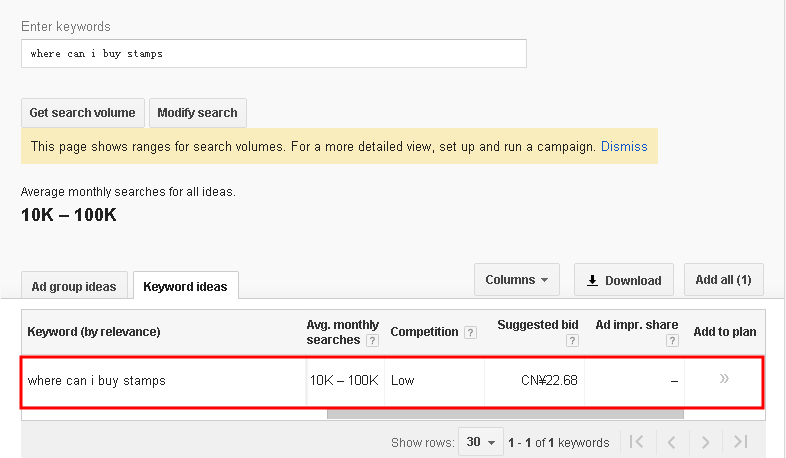The width and height of the screenshot is (786, 458).
Task: Go to the previous page of results
Action: (x=672, y=442)
